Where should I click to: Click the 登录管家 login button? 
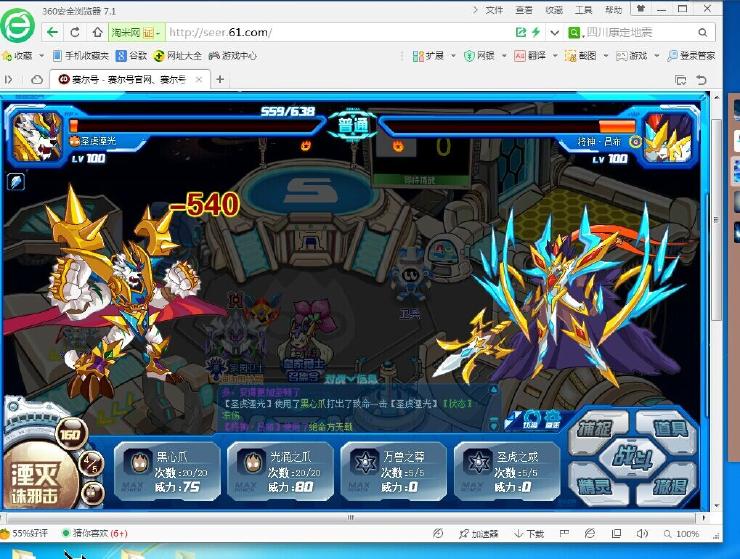tap(691, 56)
